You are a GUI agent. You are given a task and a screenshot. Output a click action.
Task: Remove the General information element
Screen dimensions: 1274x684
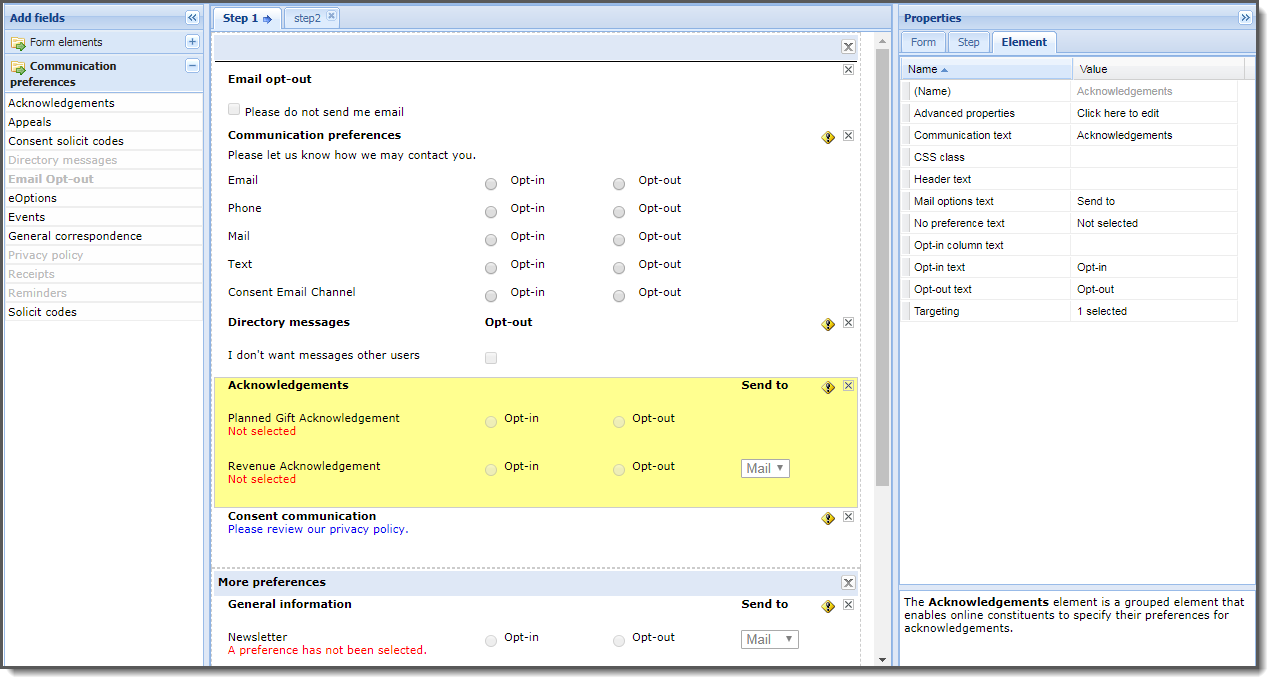pos(848,605)
